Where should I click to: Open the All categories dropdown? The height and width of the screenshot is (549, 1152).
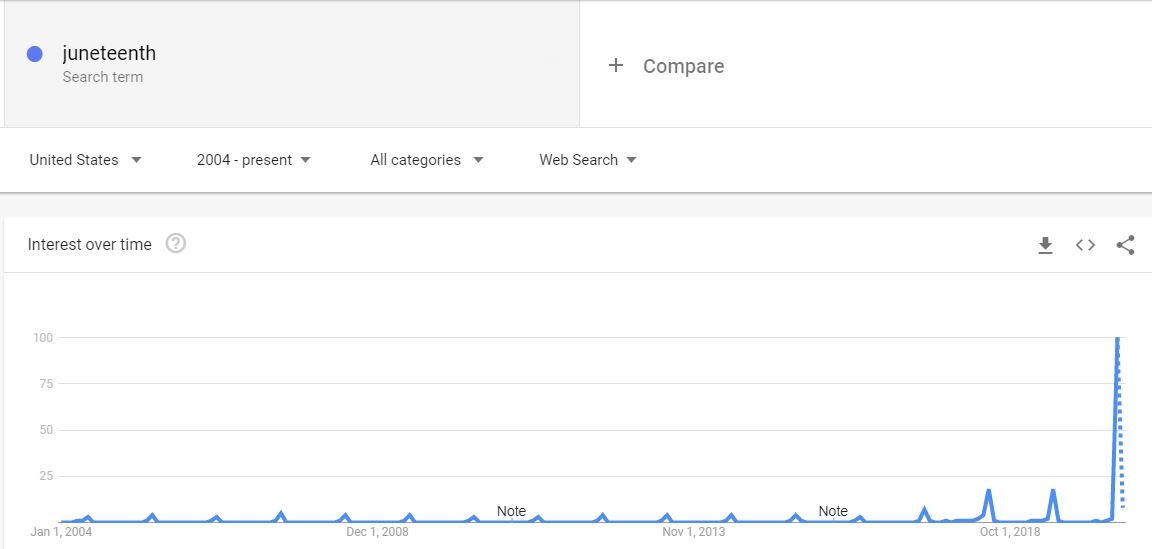pos(427,160)
